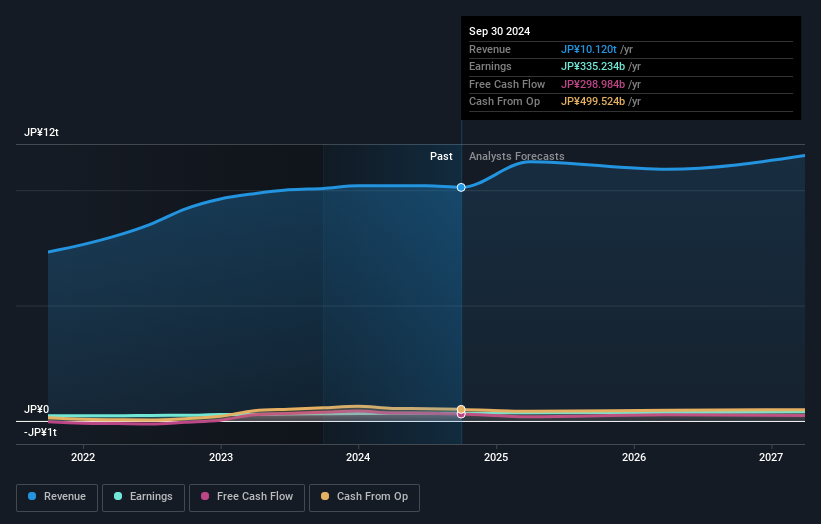Select the revenue data point at Sep 2024

(461, 187)
